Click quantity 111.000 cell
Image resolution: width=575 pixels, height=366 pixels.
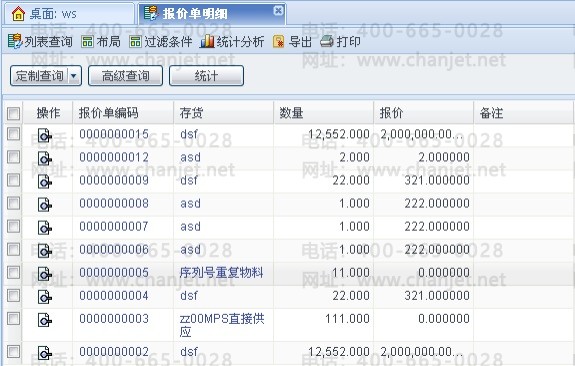pos(347,318)
